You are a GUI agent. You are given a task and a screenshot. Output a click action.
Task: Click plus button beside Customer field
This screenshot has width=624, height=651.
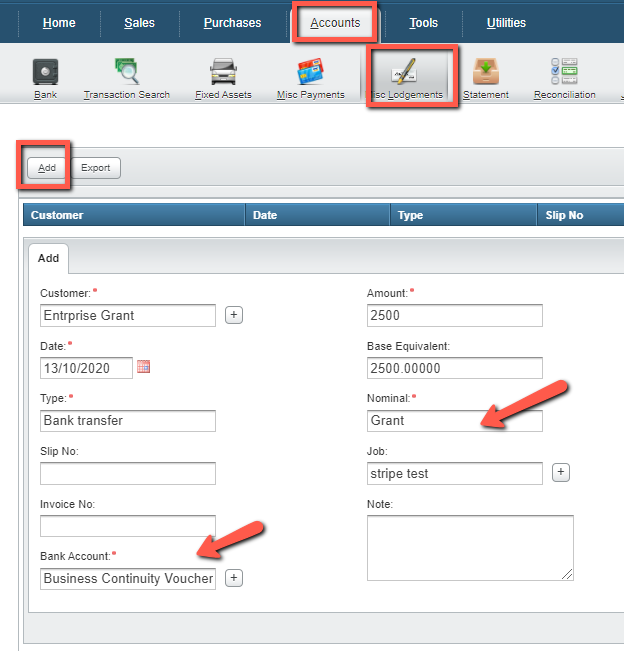click(234, 315)
